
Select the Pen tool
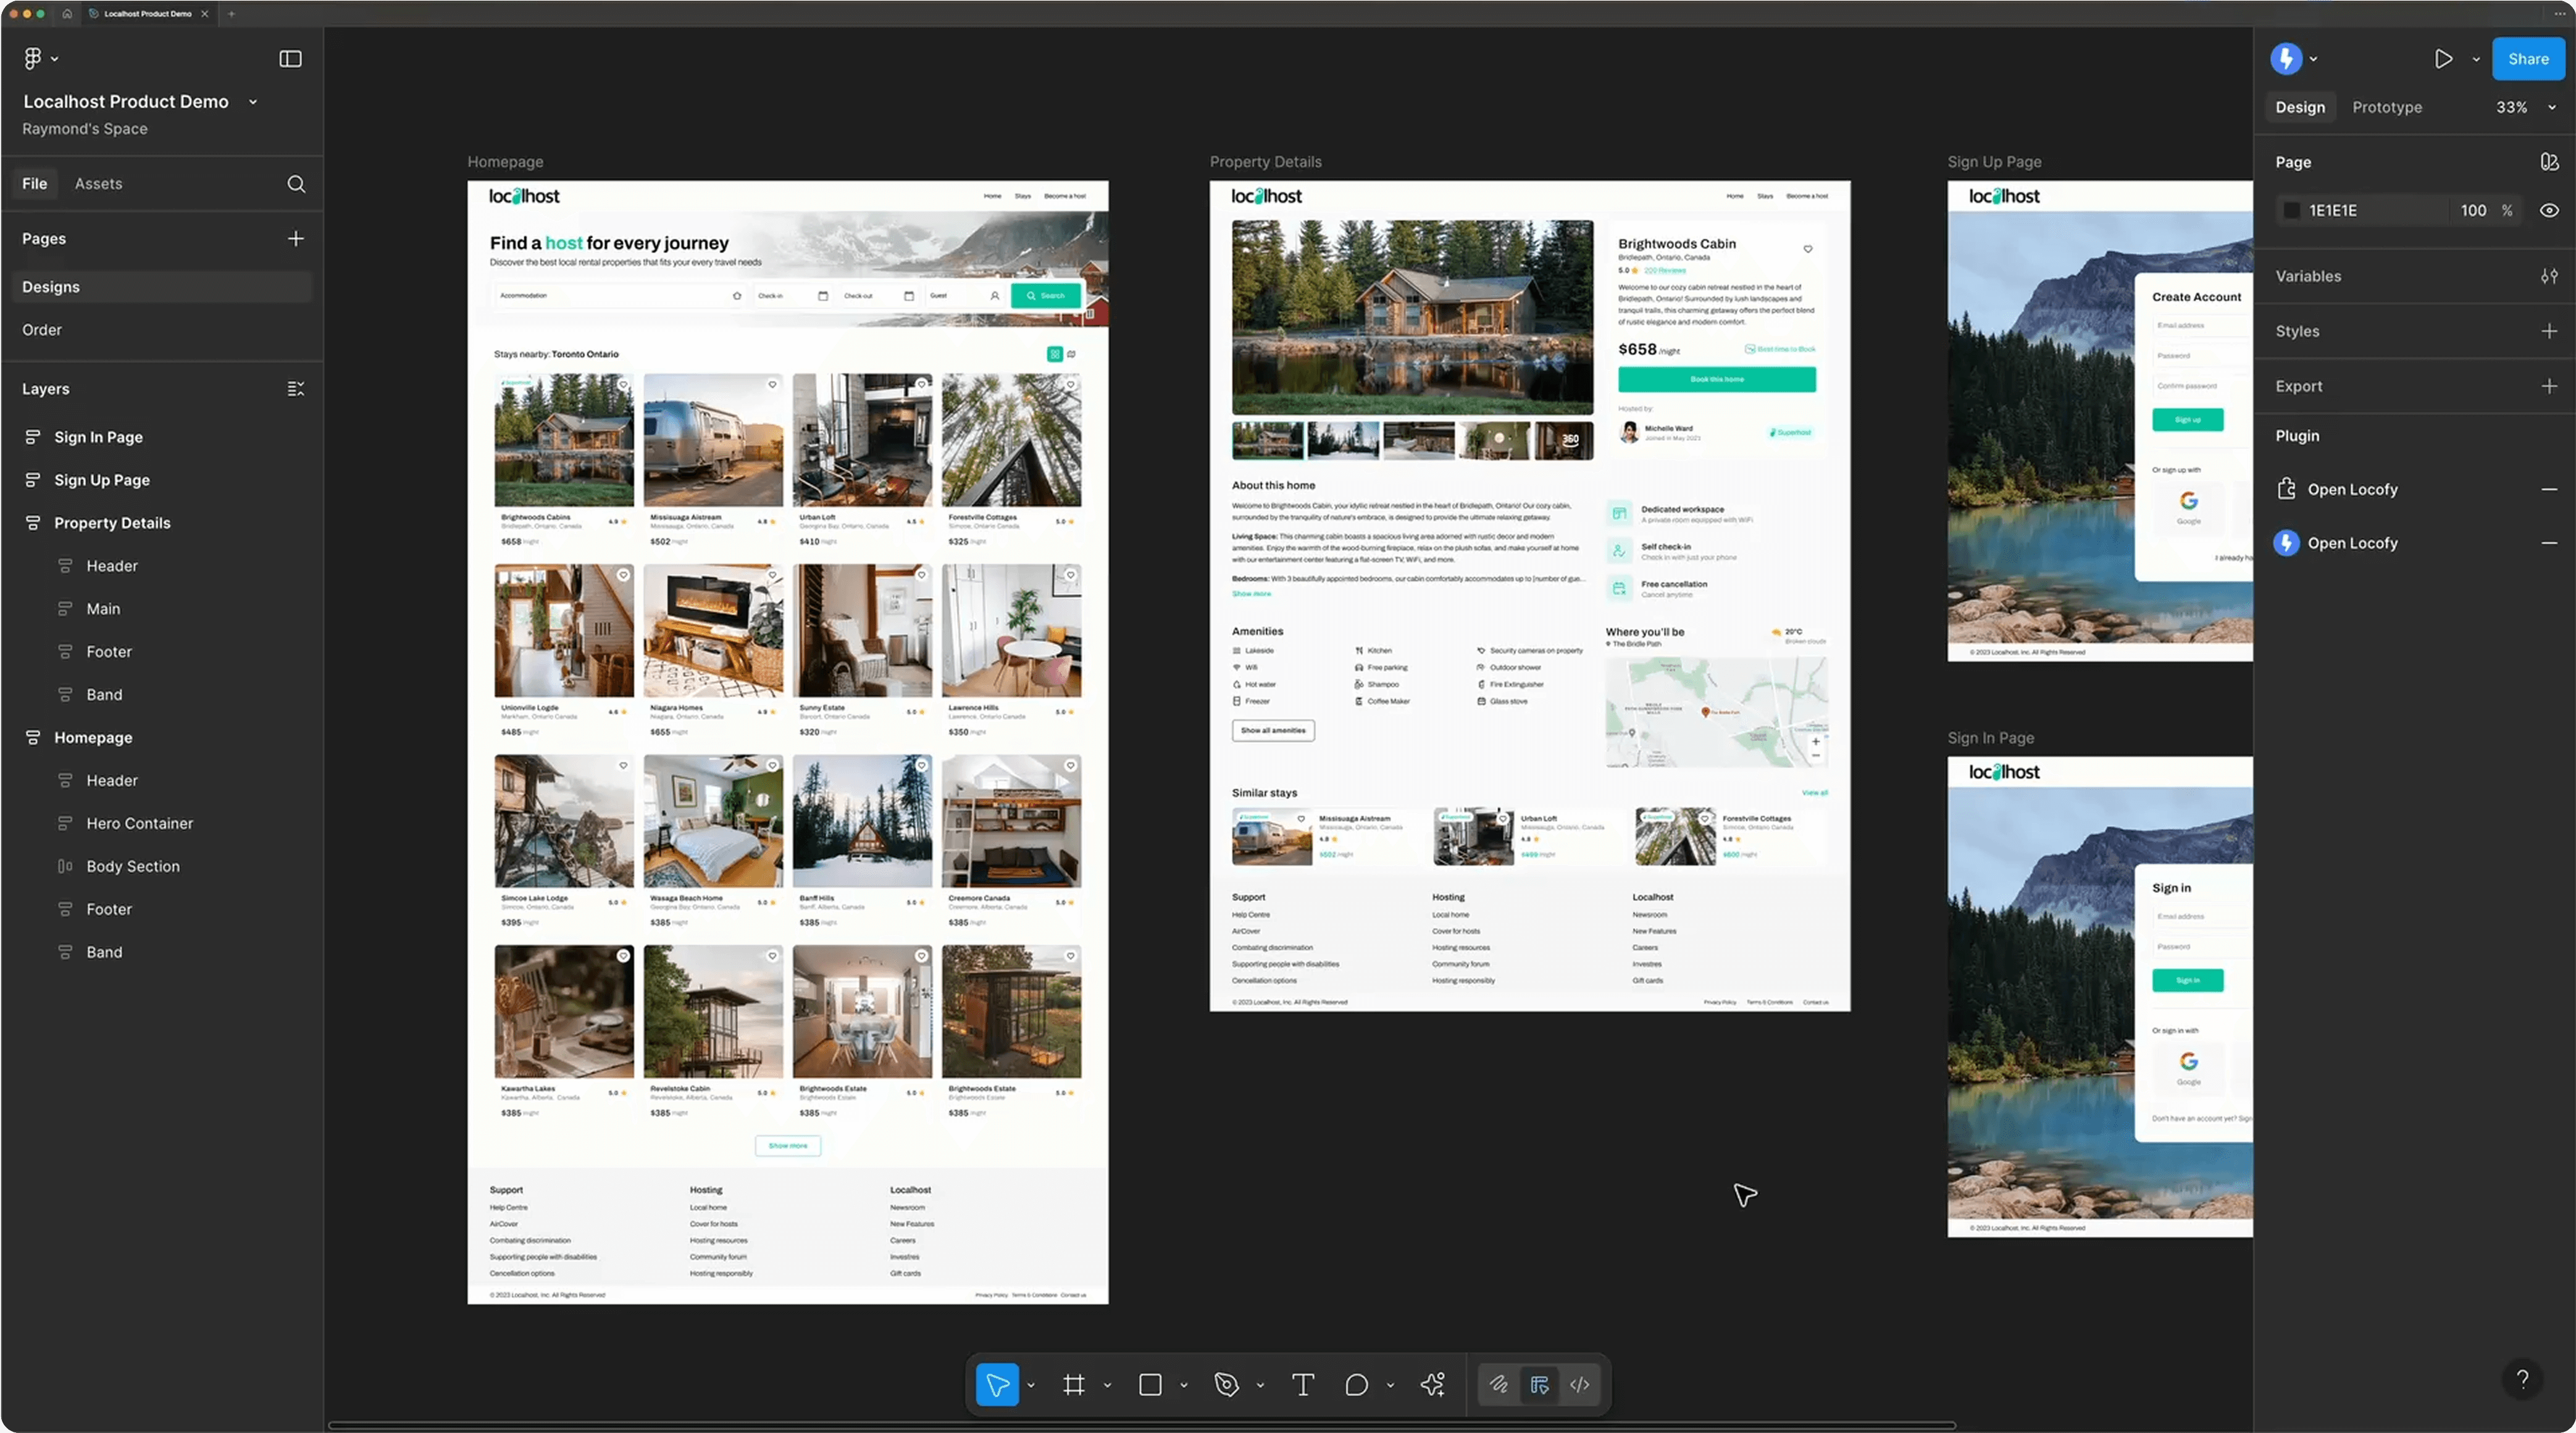click(1226, 1385)
